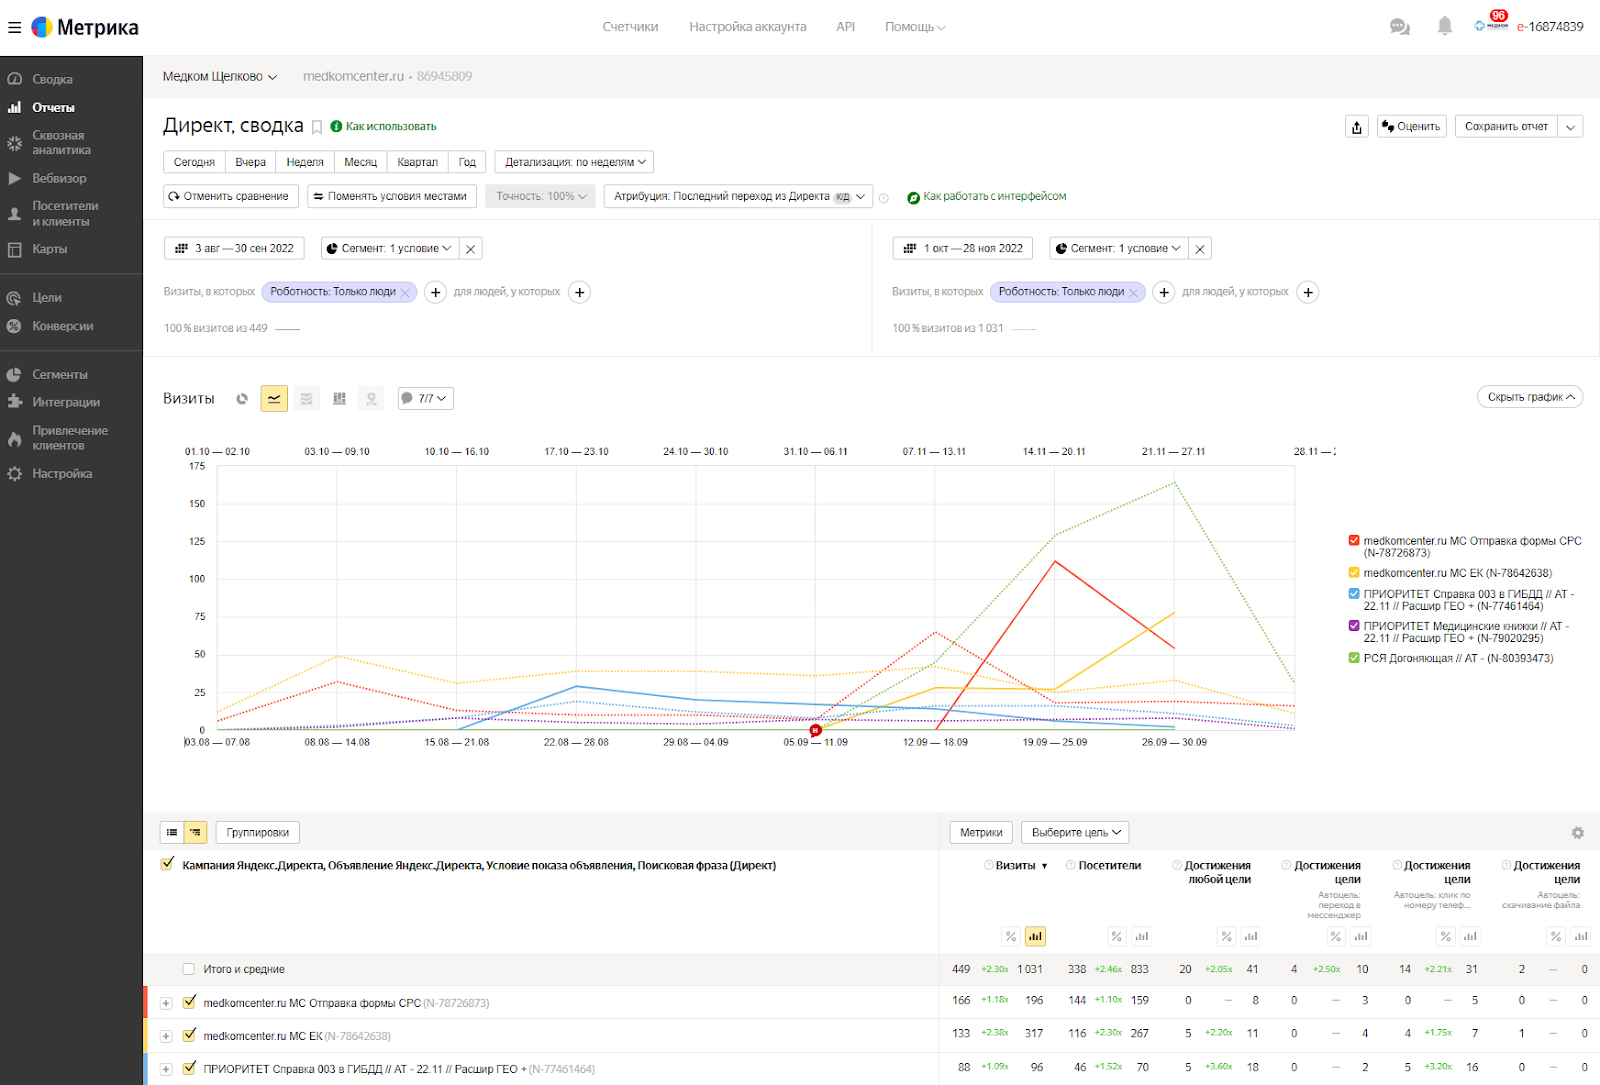
Task: Click the notifications bell icon
Action: [1444, 27]
